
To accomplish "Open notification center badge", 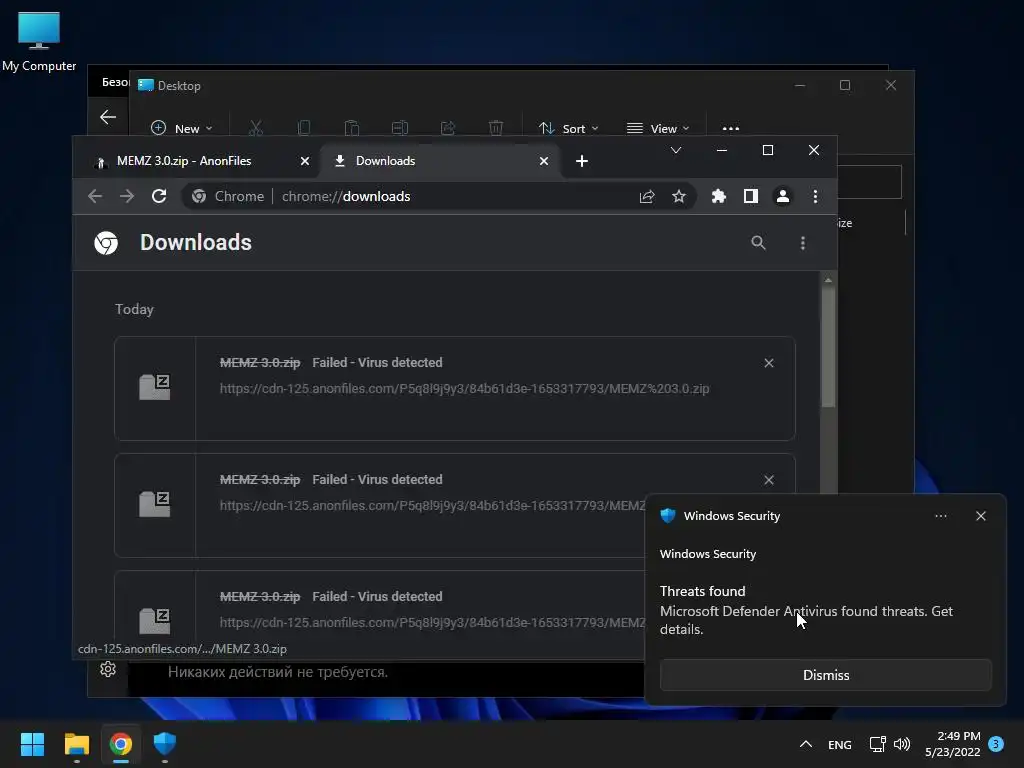I will tap(996, 744).
